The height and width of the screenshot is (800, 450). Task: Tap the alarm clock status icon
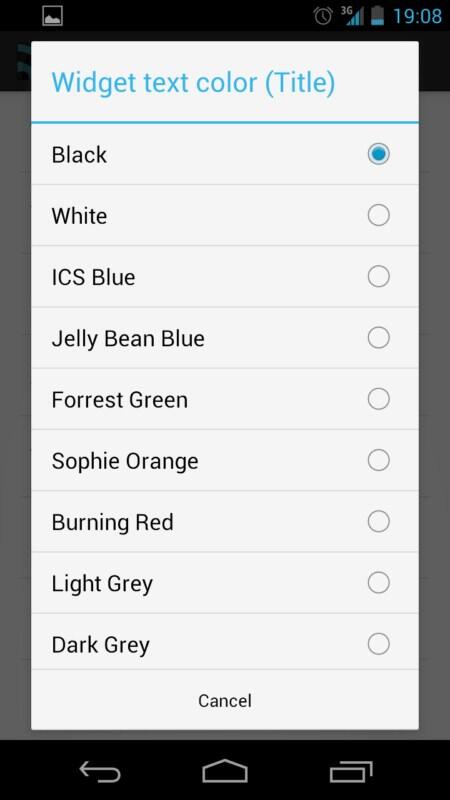[323, 16]
